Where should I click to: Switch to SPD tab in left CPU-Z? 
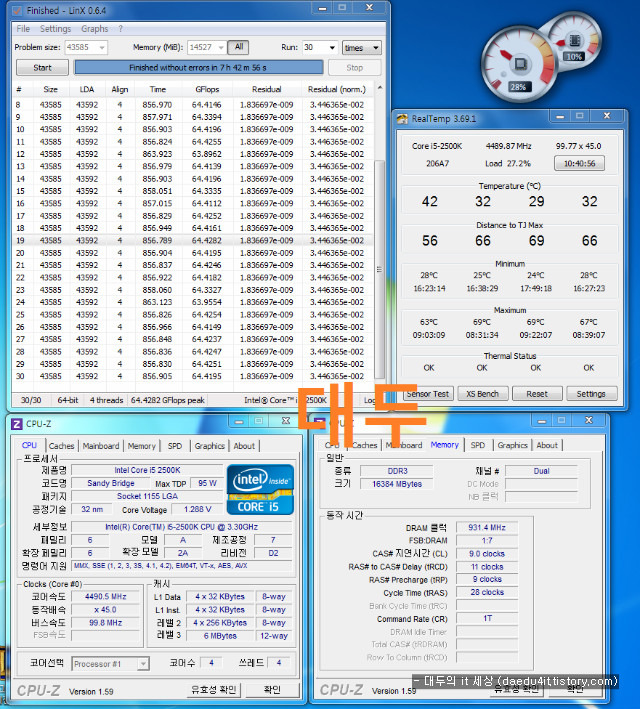tap(175, 446)
